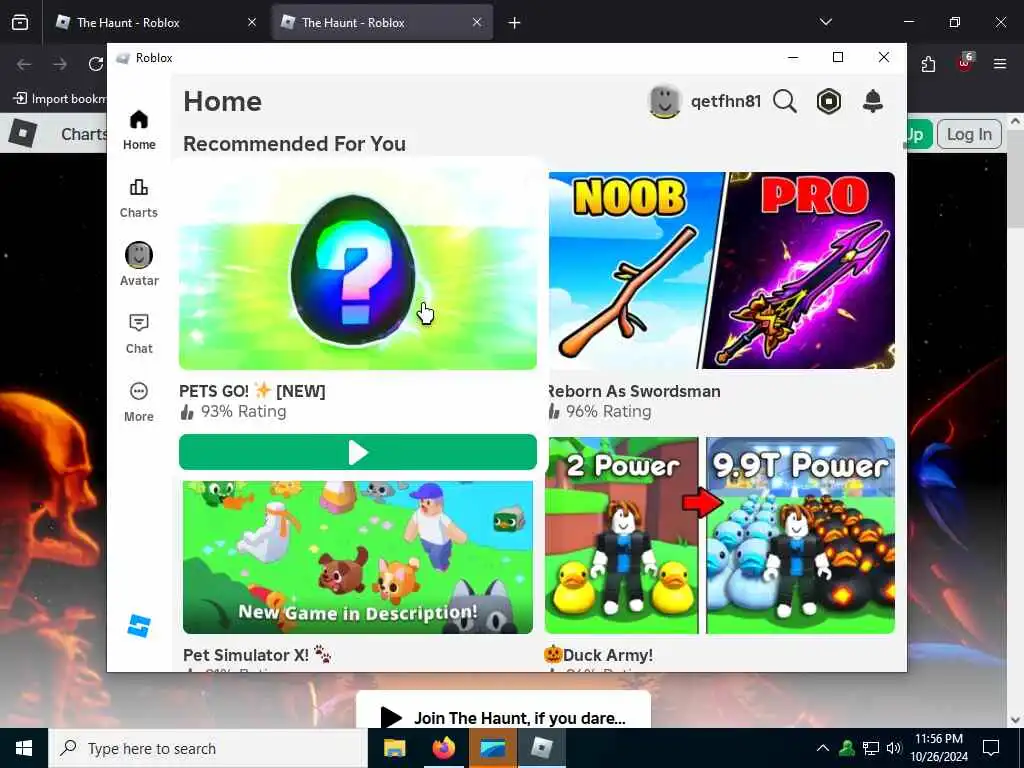This screenshot has width=1024, height=768.
Task: Click Roblox logo on website header
Action: (x=23, y=133)
